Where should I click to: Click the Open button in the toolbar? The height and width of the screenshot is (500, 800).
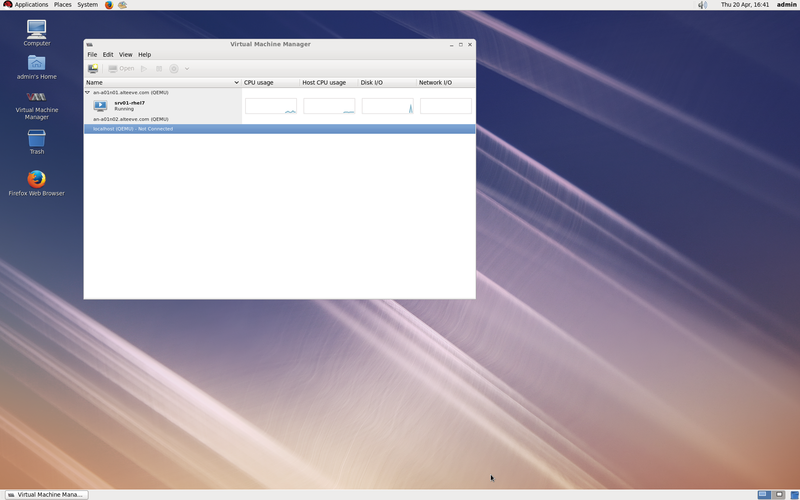click(121, 69)
